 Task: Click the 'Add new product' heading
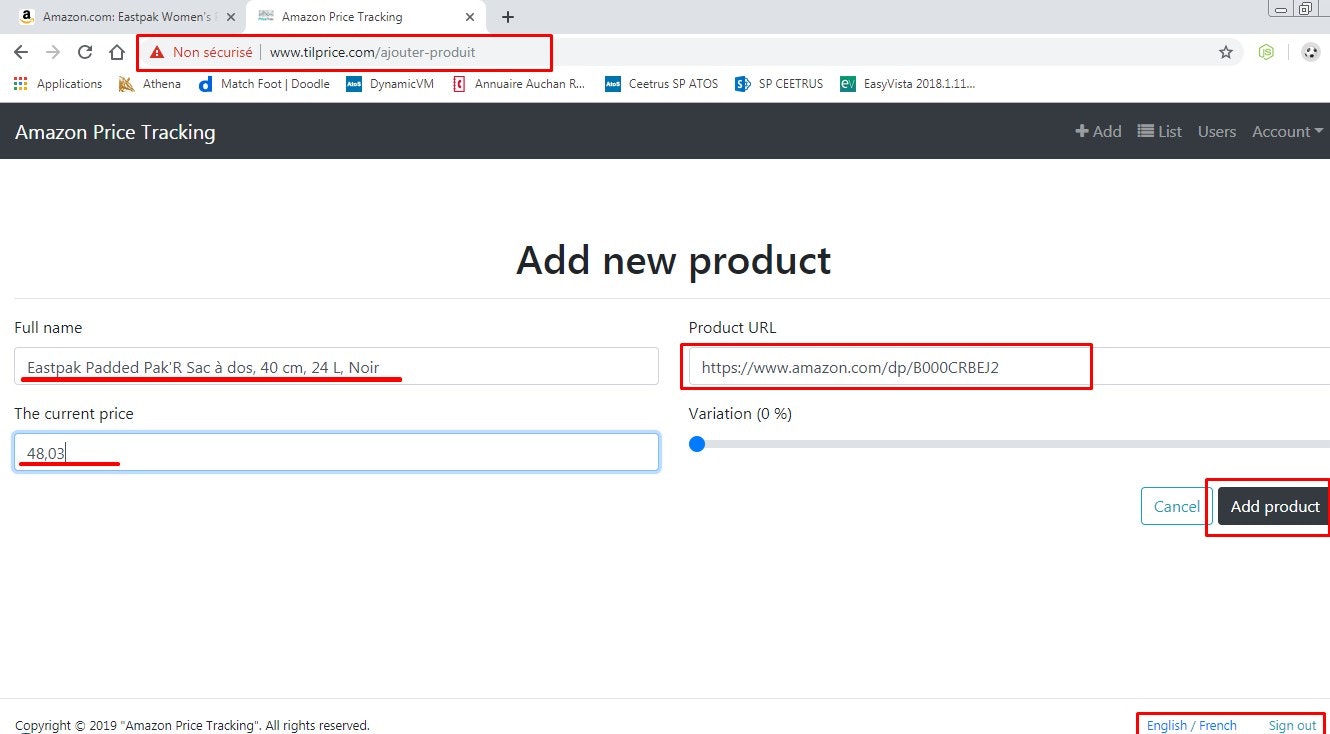point(673,260)
